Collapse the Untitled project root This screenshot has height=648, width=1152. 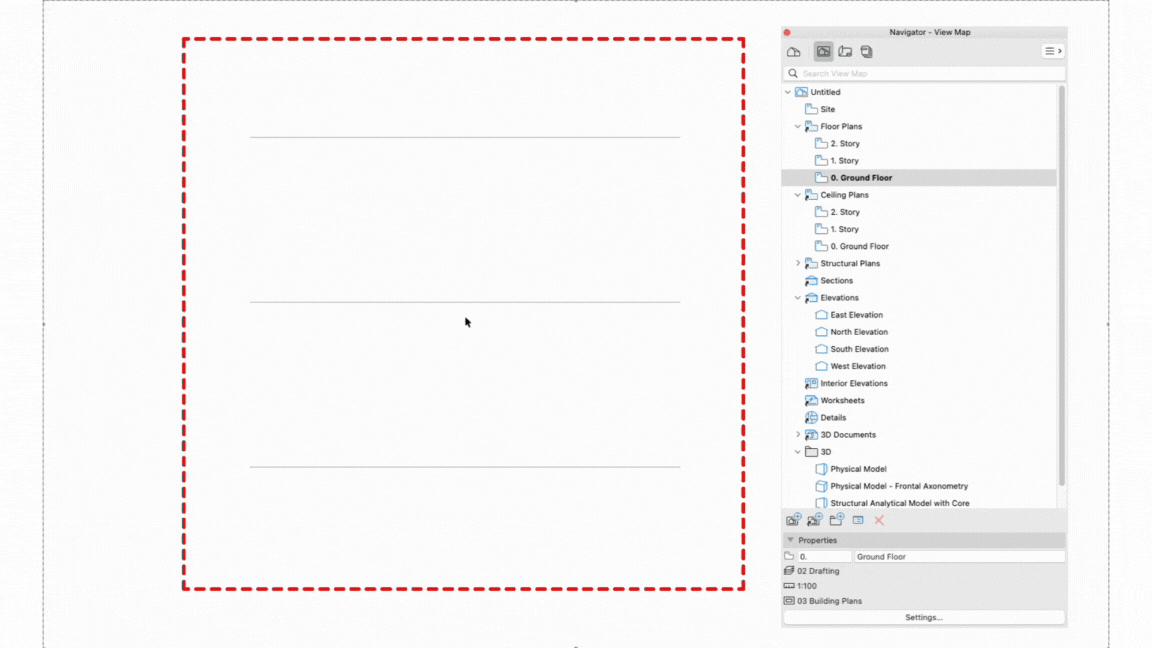pos(788,93)
